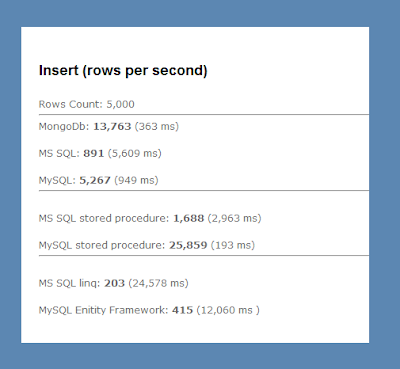Click the MongoDb value 13,763
400x369 pixels.
(x=112, y=127)
